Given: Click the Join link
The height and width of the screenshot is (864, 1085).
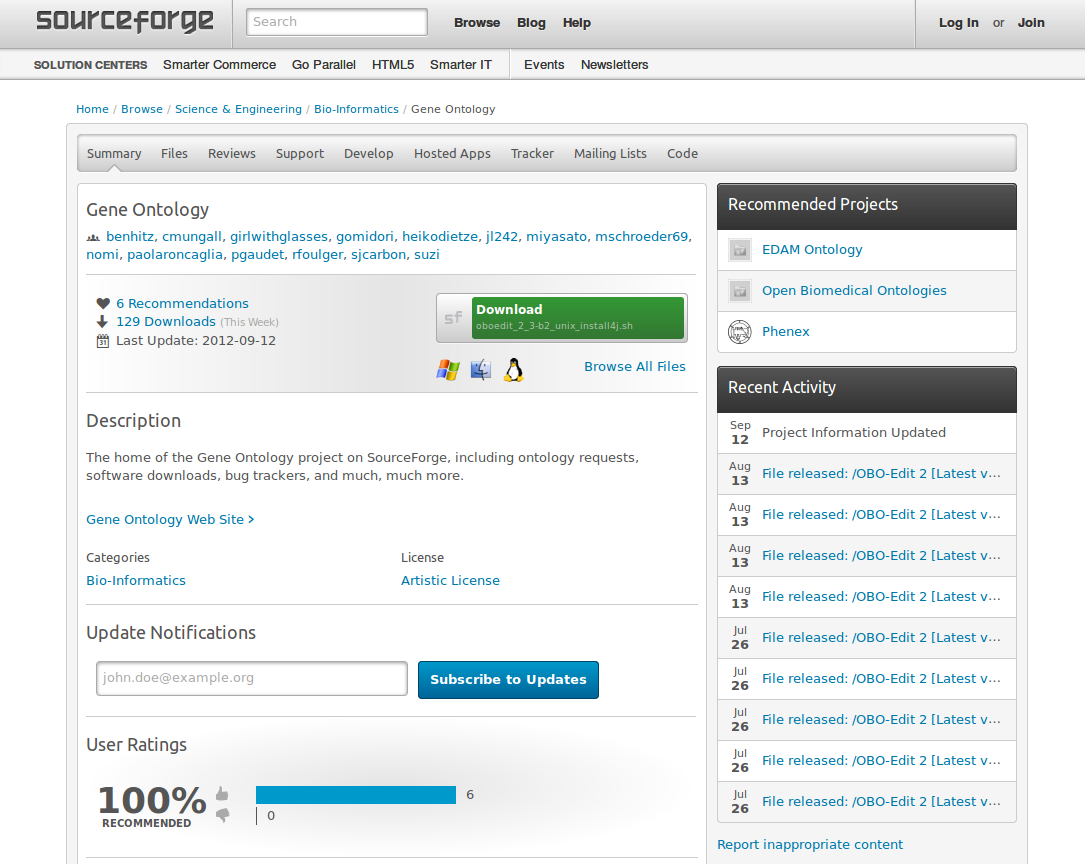Looking at the screenshot, I should (x=1031, y=23).
